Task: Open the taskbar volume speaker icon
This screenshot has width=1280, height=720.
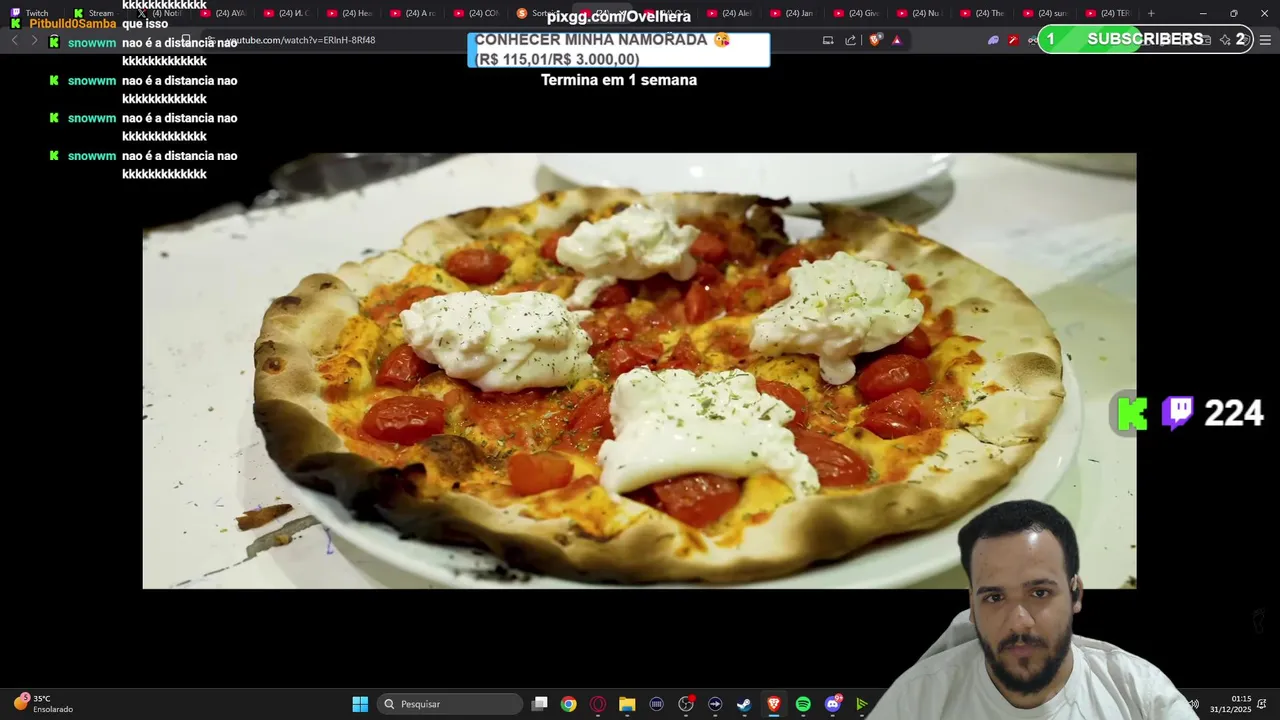Action: tap(1193, 704)
